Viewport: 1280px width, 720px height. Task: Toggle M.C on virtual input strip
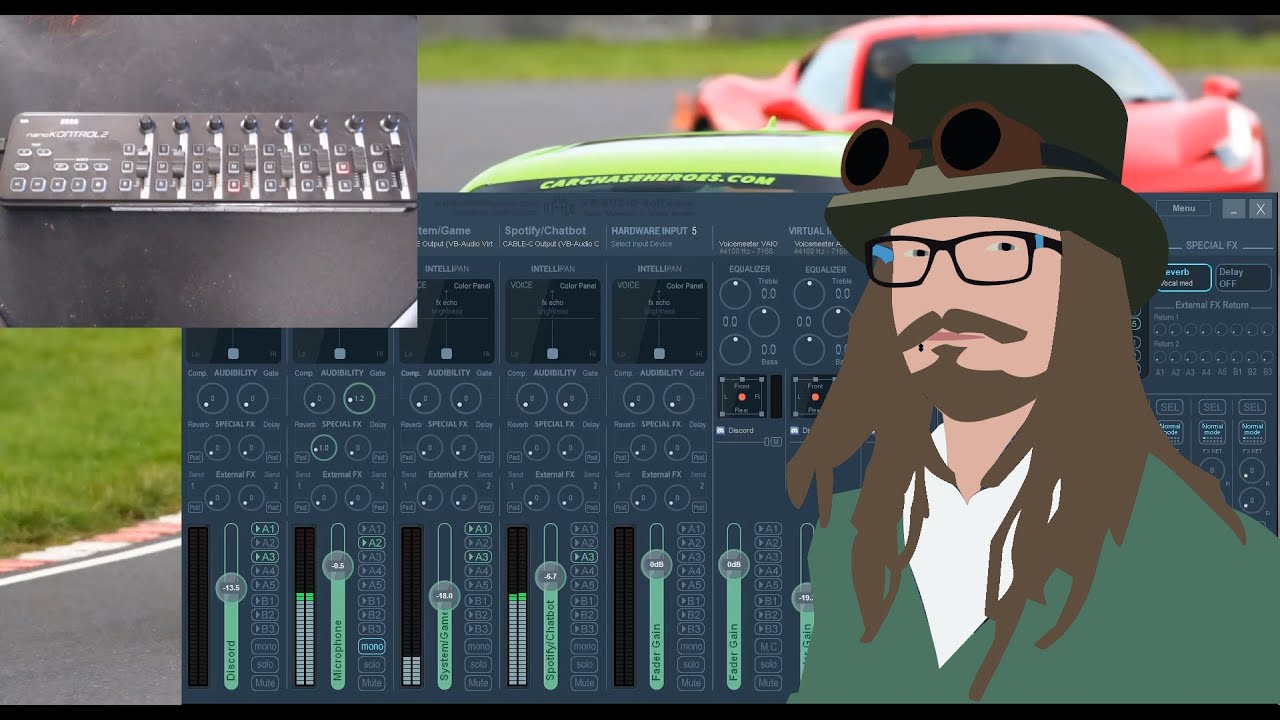coord(768,646)
